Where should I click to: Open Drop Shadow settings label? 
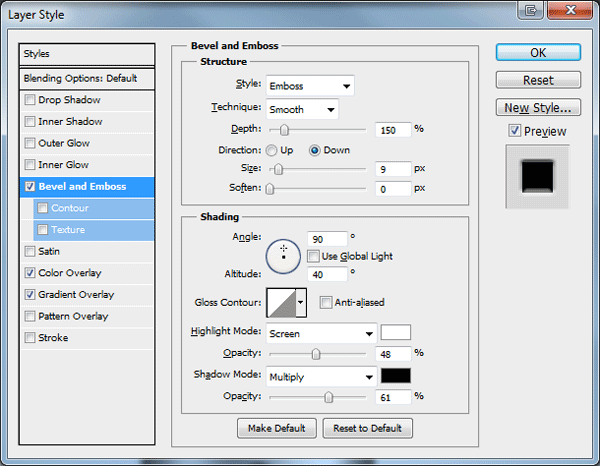click(x=69, y=100)
